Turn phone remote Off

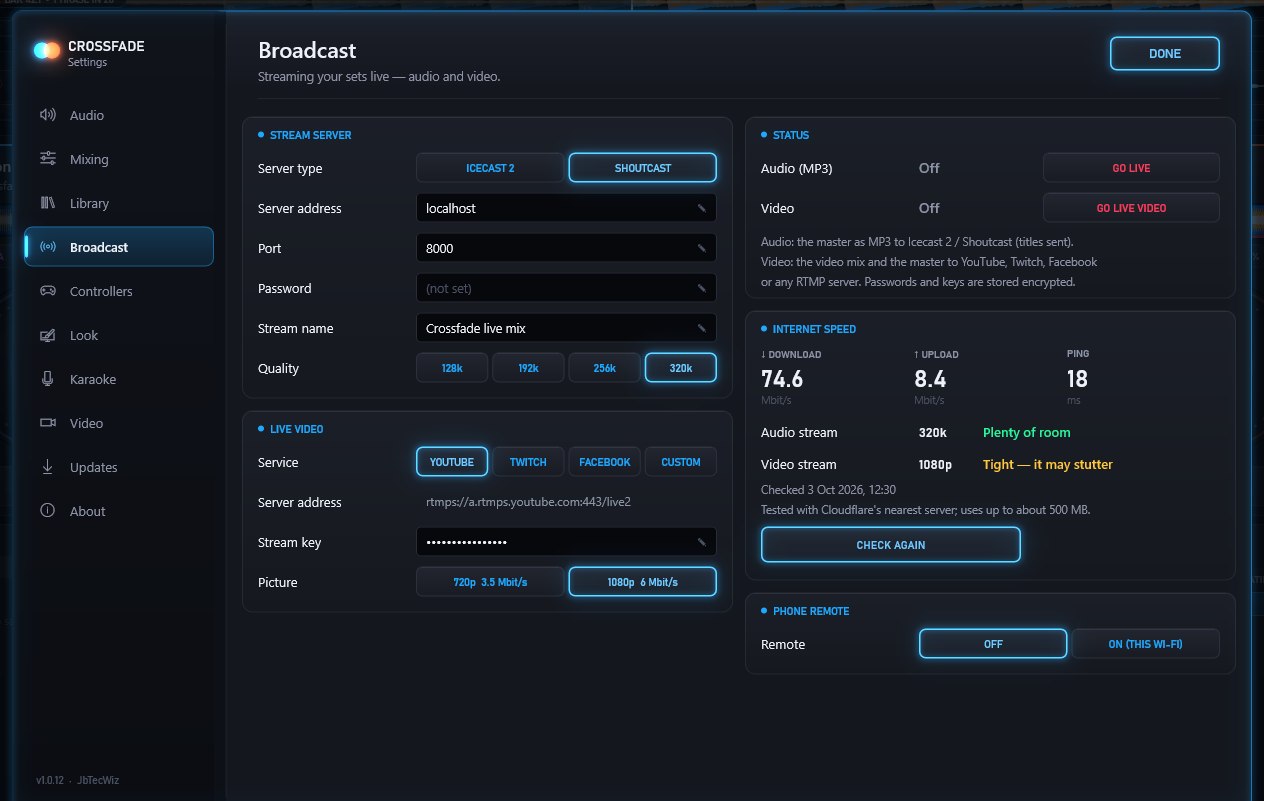(993, 644)
